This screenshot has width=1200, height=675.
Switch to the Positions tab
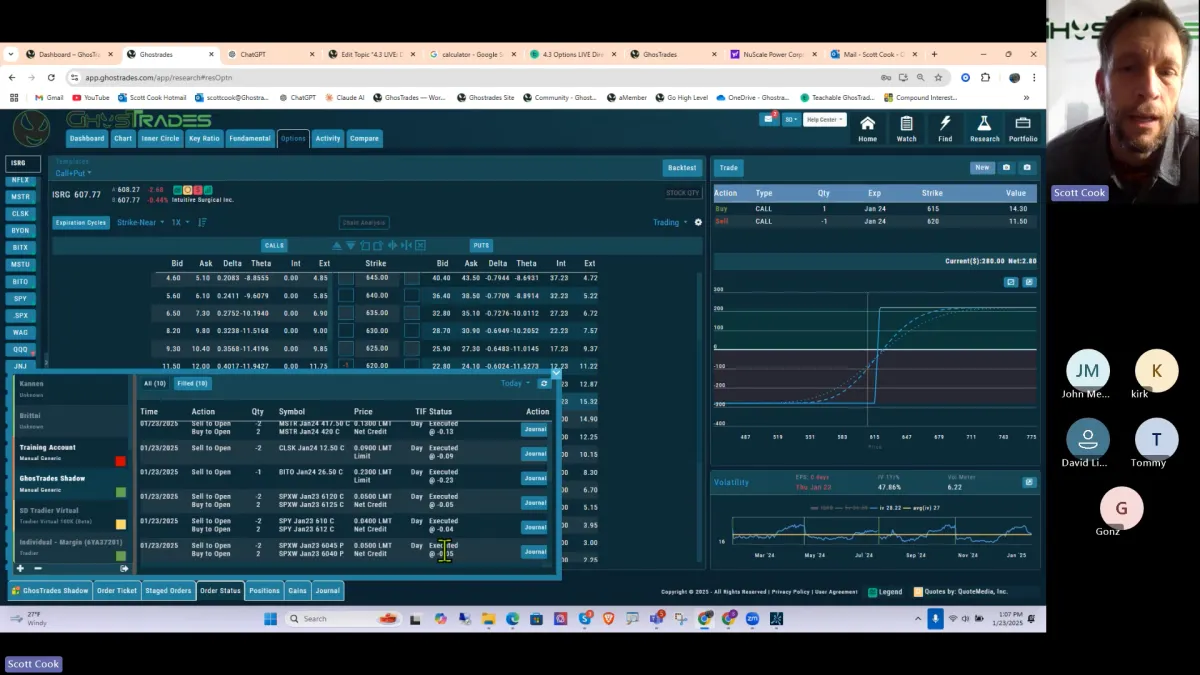pos(264,591)
